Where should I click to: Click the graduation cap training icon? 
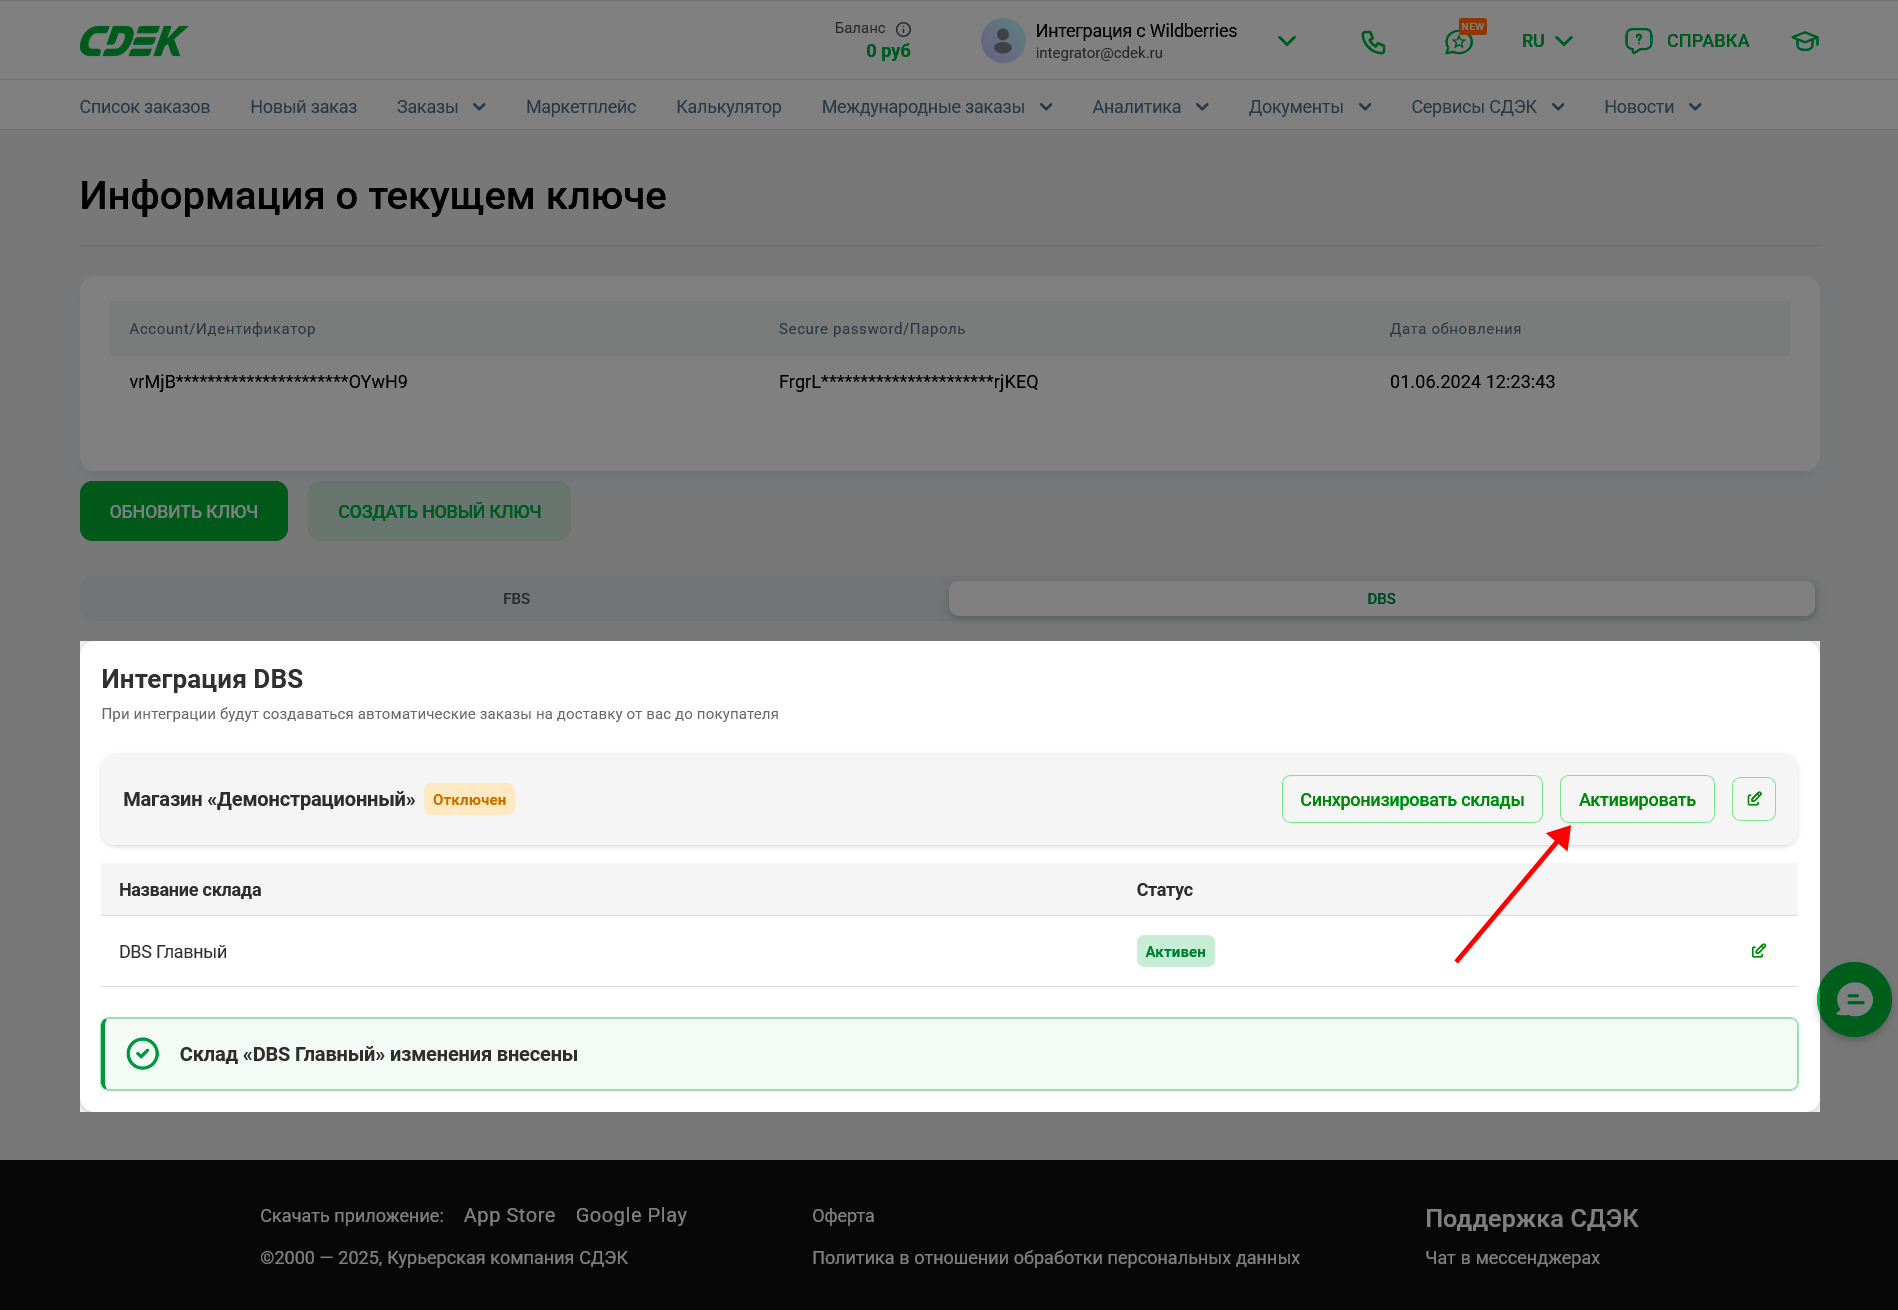pos(1805,41)
